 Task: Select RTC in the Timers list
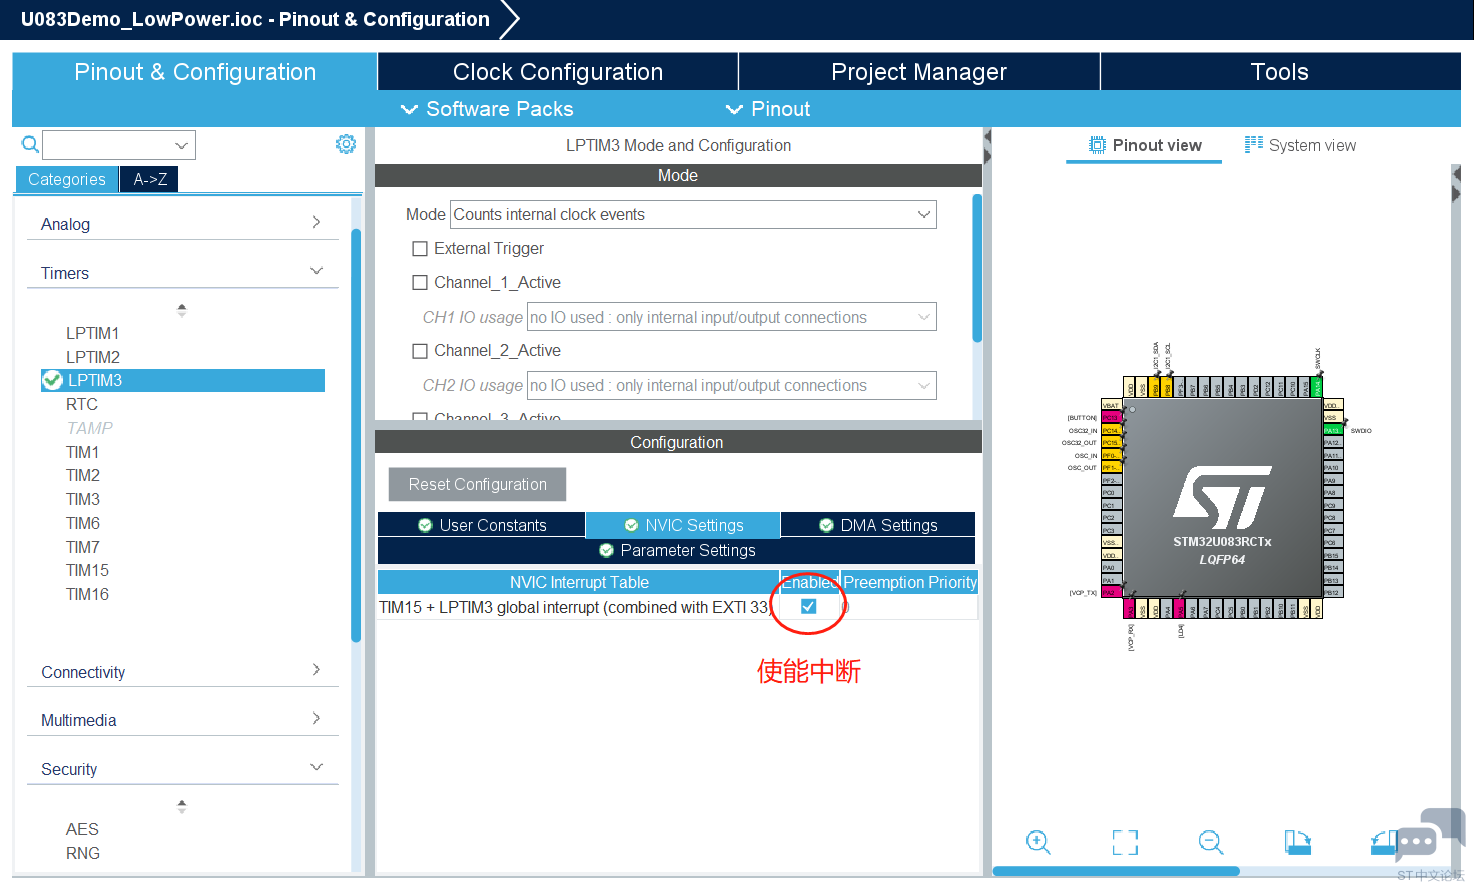tap(82, 404)
